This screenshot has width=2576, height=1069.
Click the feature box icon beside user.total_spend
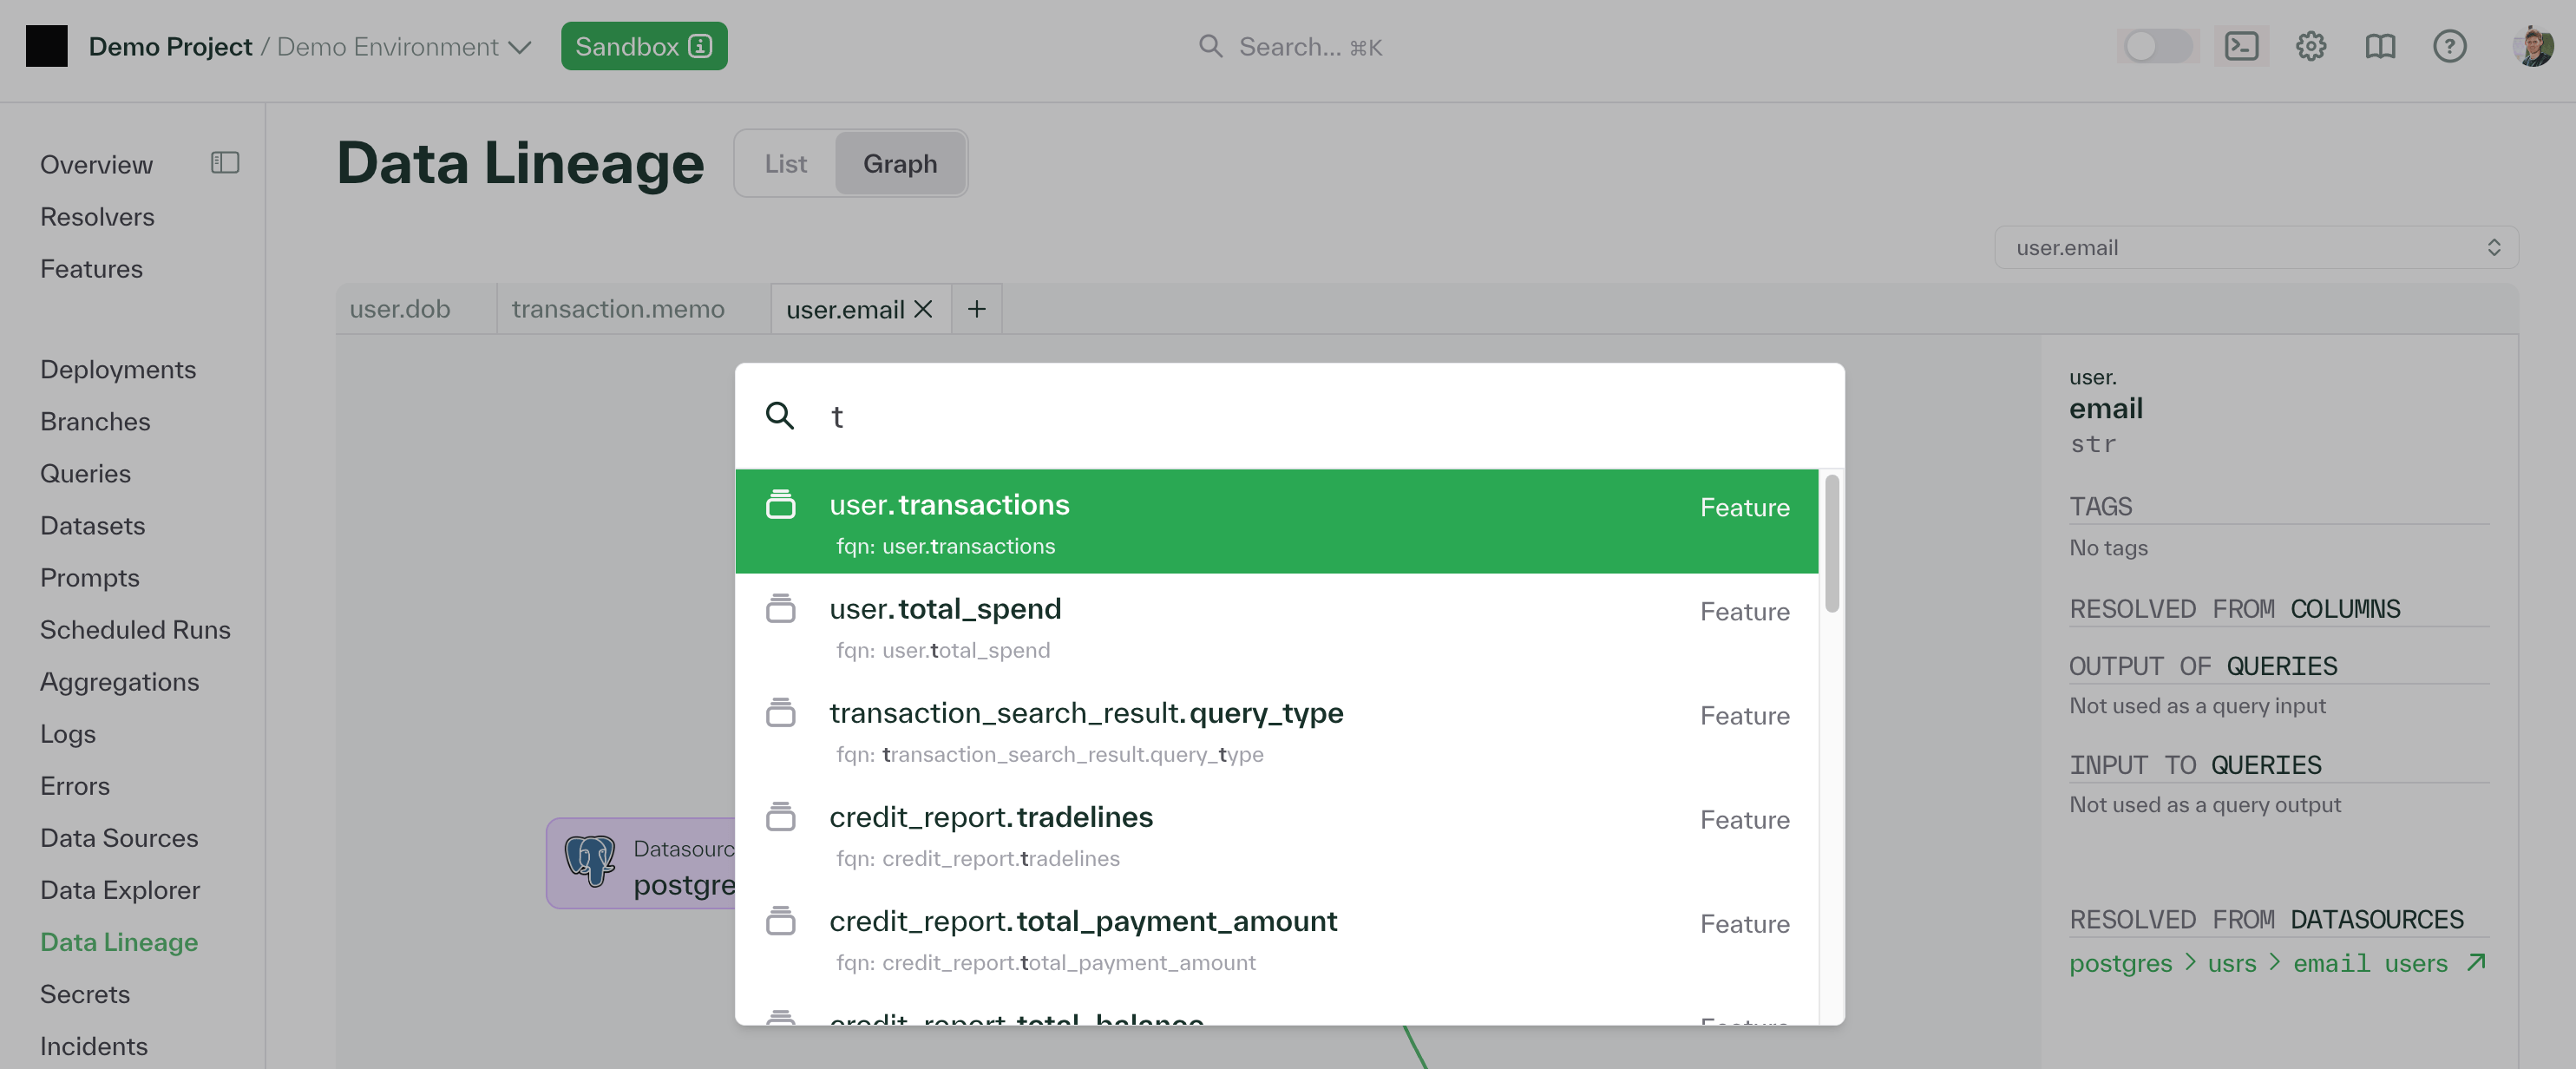(781, 608)
